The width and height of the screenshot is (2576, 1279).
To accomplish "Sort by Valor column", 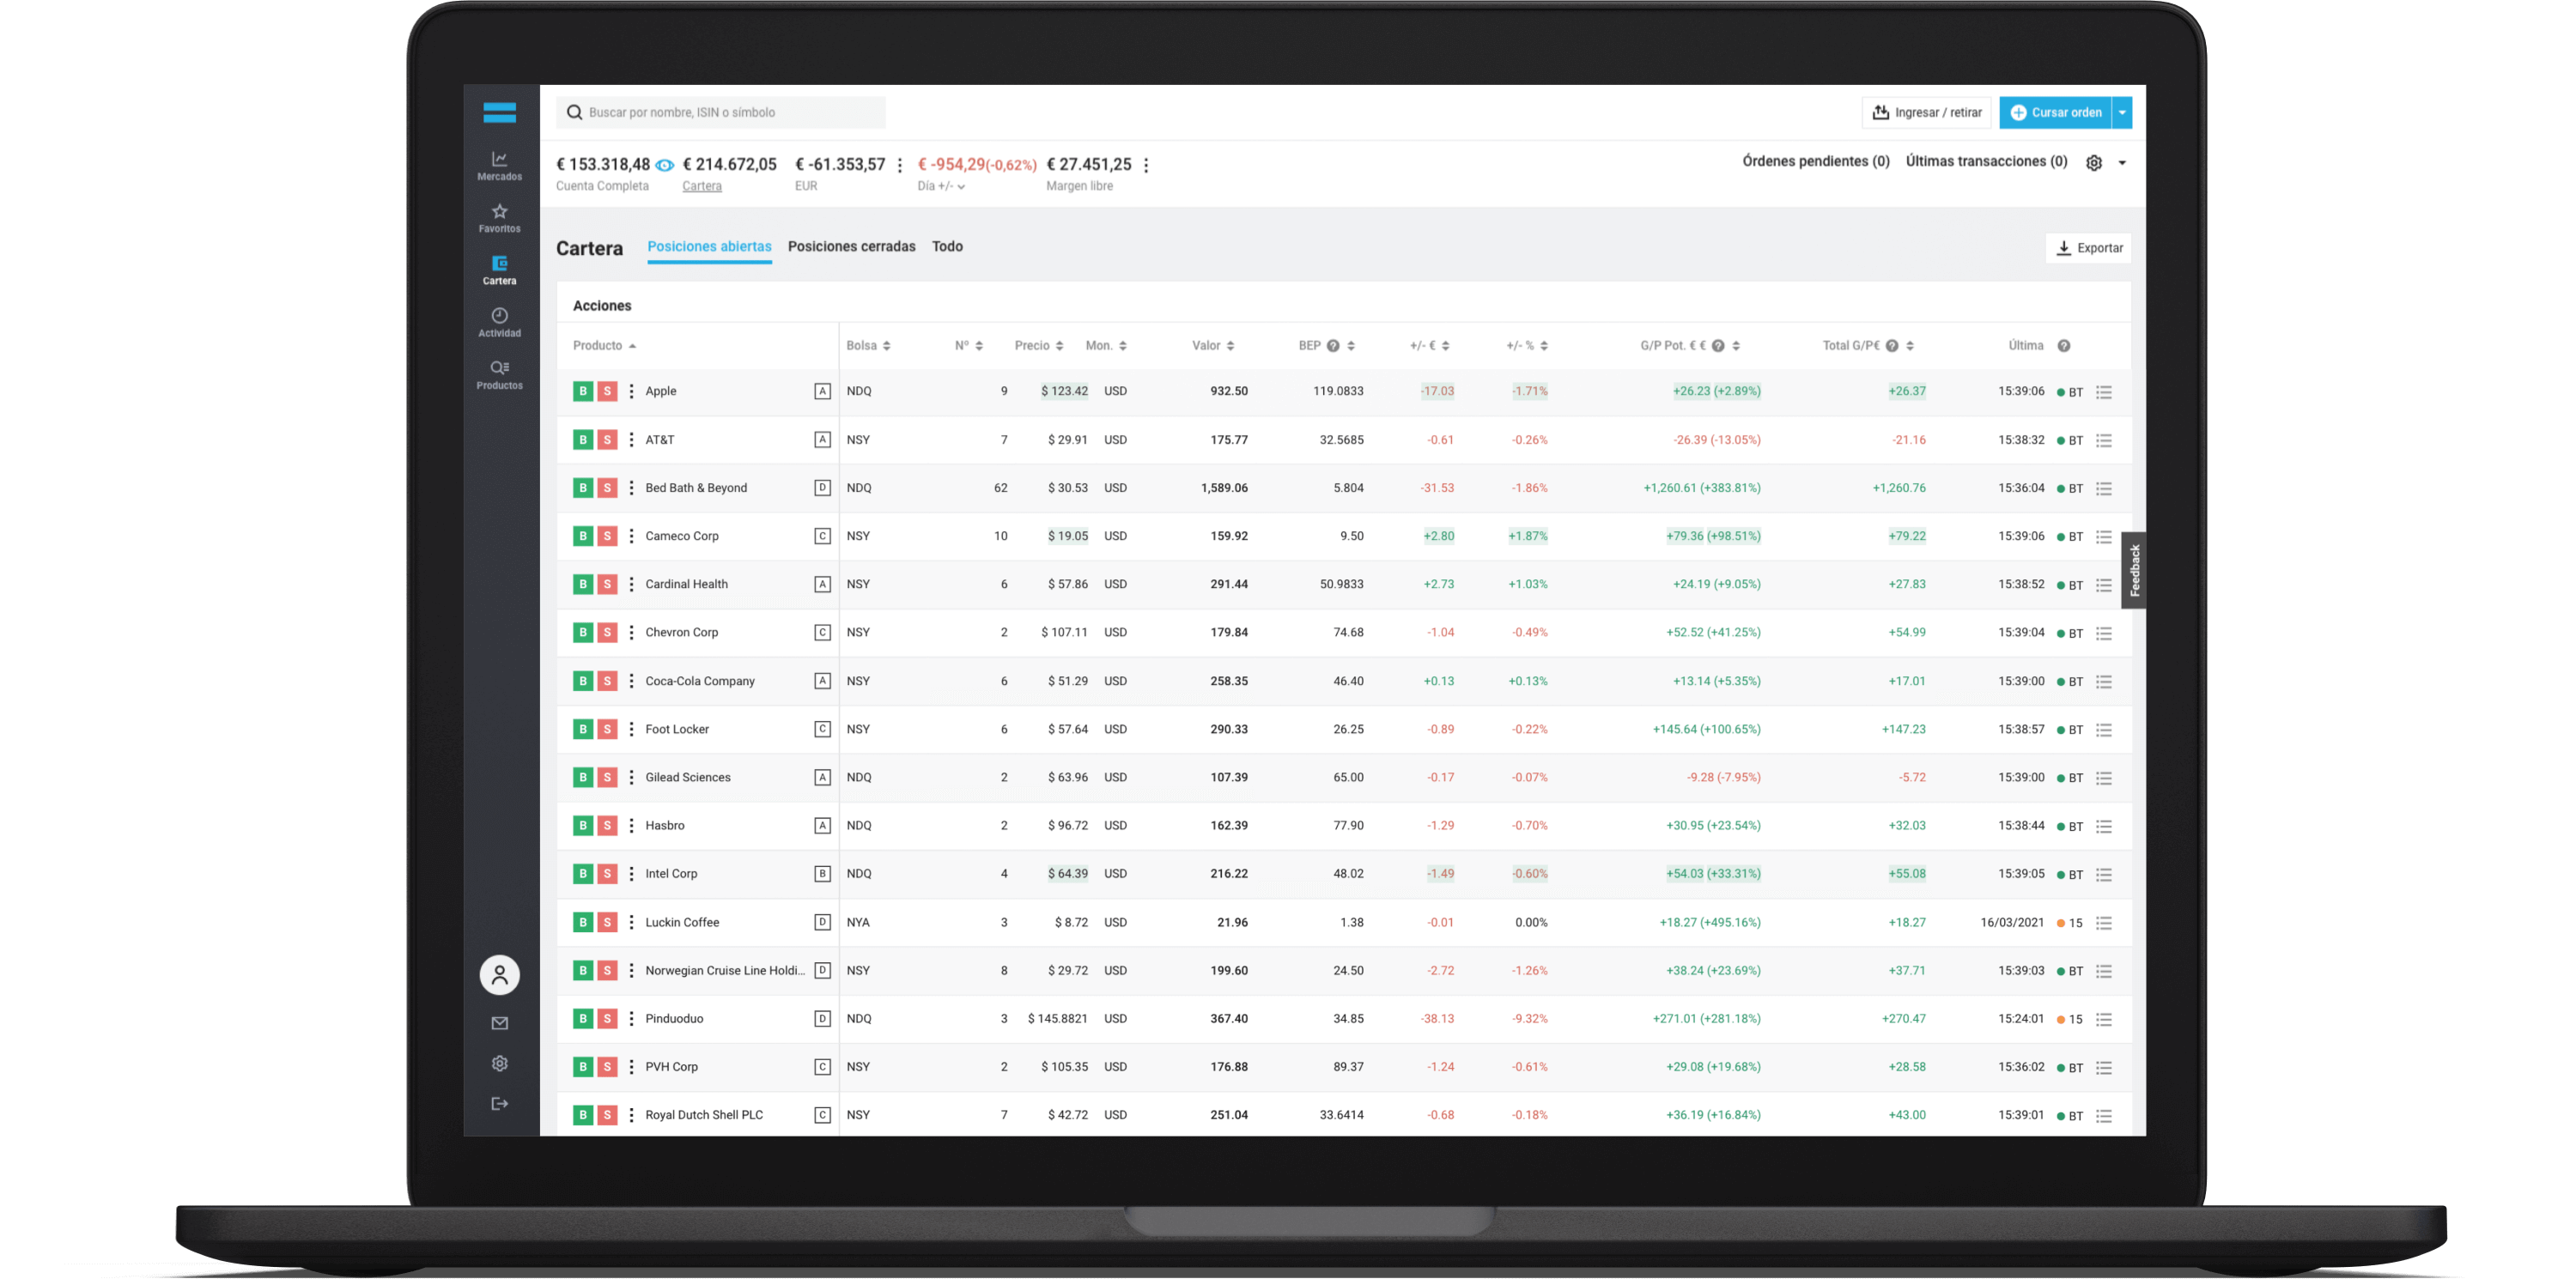I will click(x=1212, y=346).
